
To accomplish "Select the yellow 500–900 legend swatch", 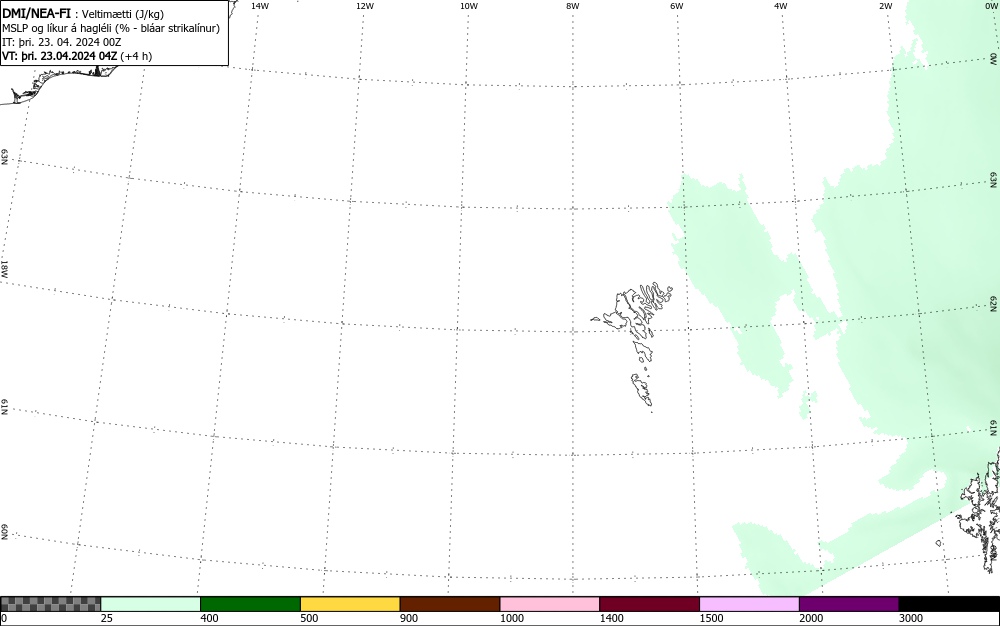I will (350, 604).
